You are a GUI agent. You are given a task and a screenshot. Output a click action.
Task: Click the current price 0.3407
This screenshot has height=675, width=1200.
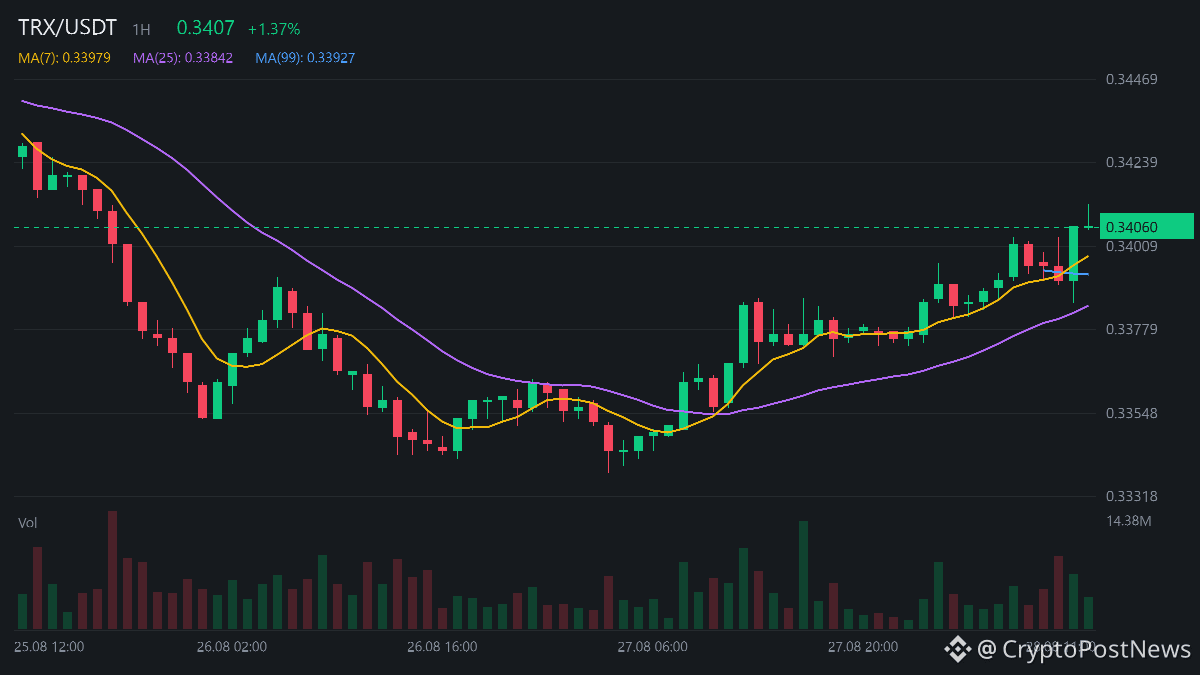coord(205,29)
